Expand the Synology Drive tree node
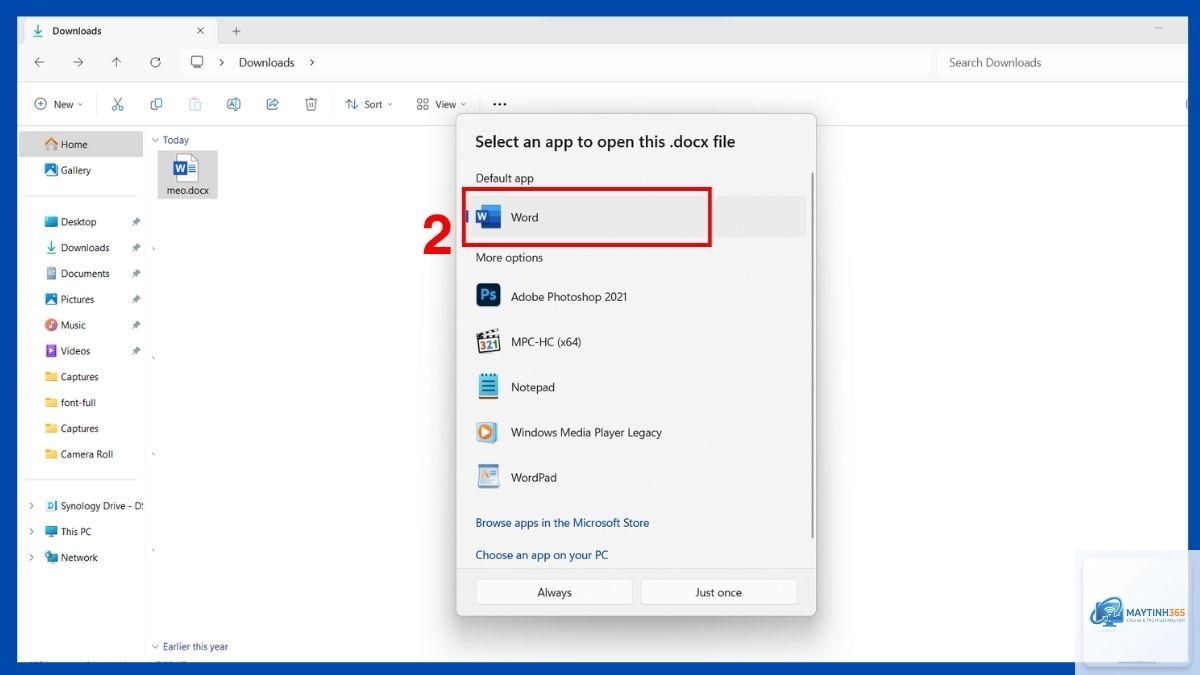The height and width of the screenshot is (675, 1200). tap(31, 506)
